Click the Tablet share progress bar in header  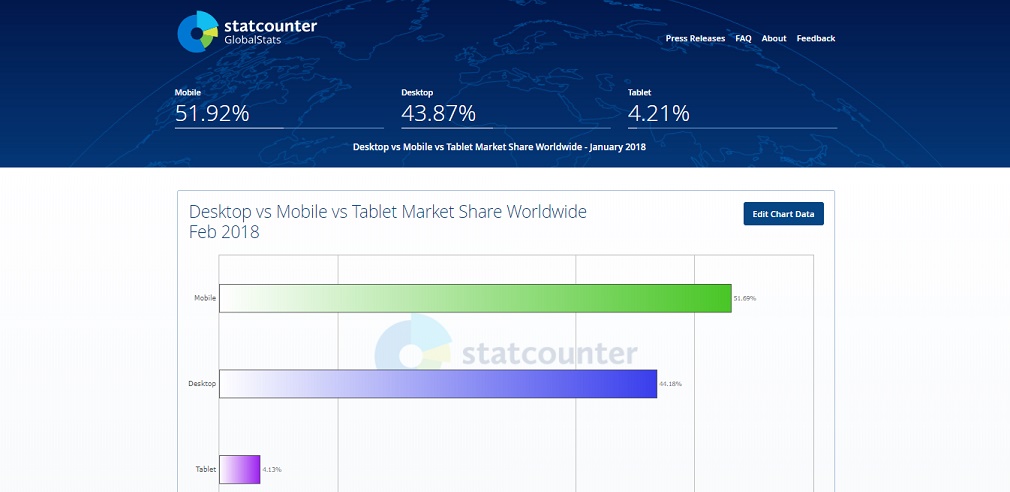732,128
